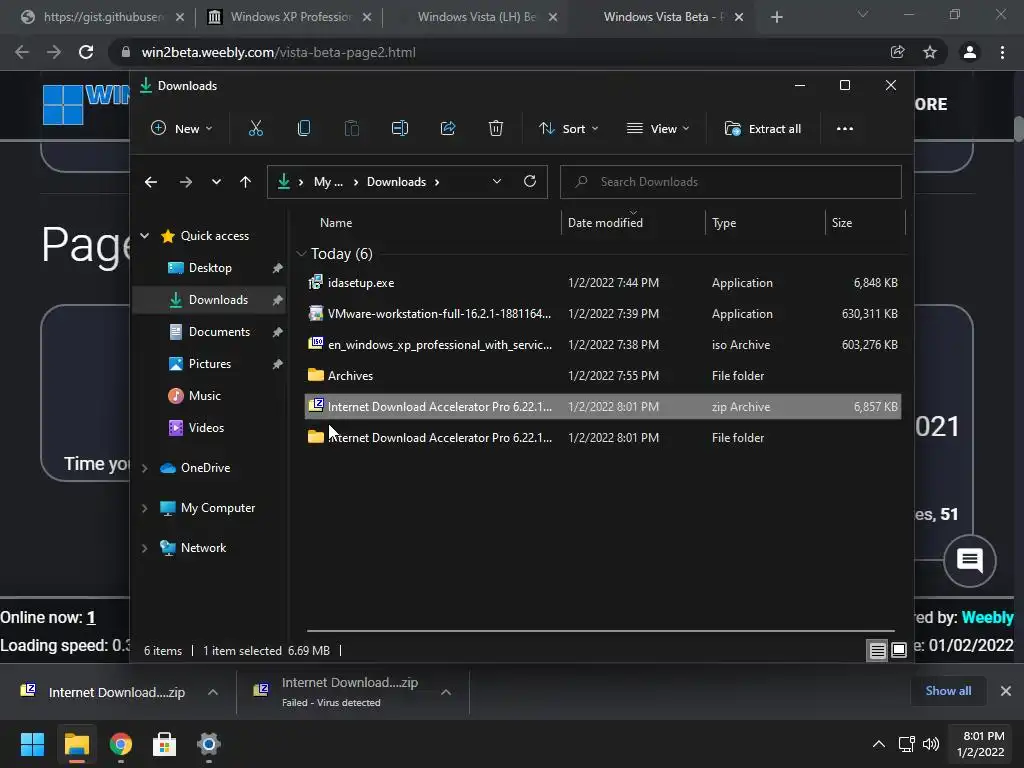Screen dimensions: 1024x768
Task: Click the Chrome address bar URL
Action: (x=278, y=52)
